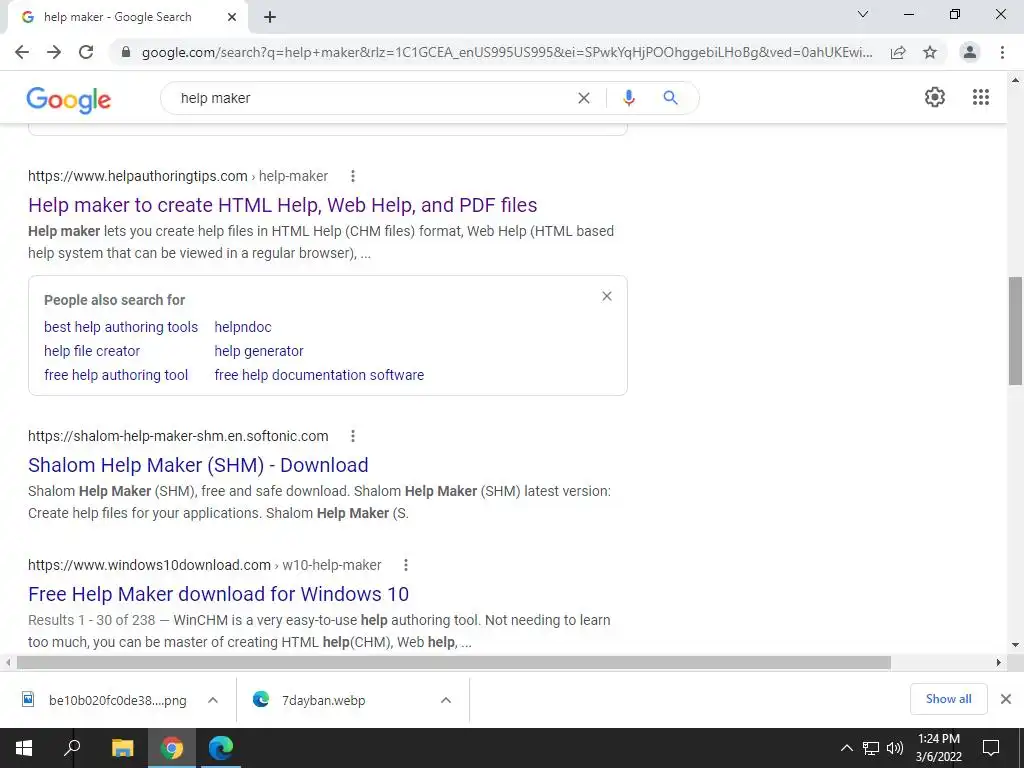Click the horizontal scrollbar thumb
The width and height of the screenshot is (1024, 768).
(453, 663)
